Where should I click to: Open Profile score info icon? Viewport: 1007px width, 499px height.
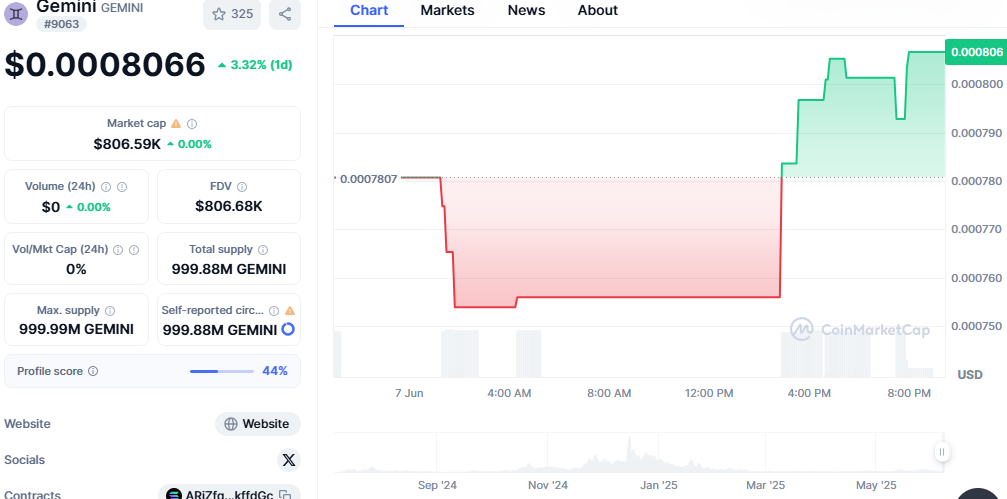pyautogui.click(x=93, y=371)
